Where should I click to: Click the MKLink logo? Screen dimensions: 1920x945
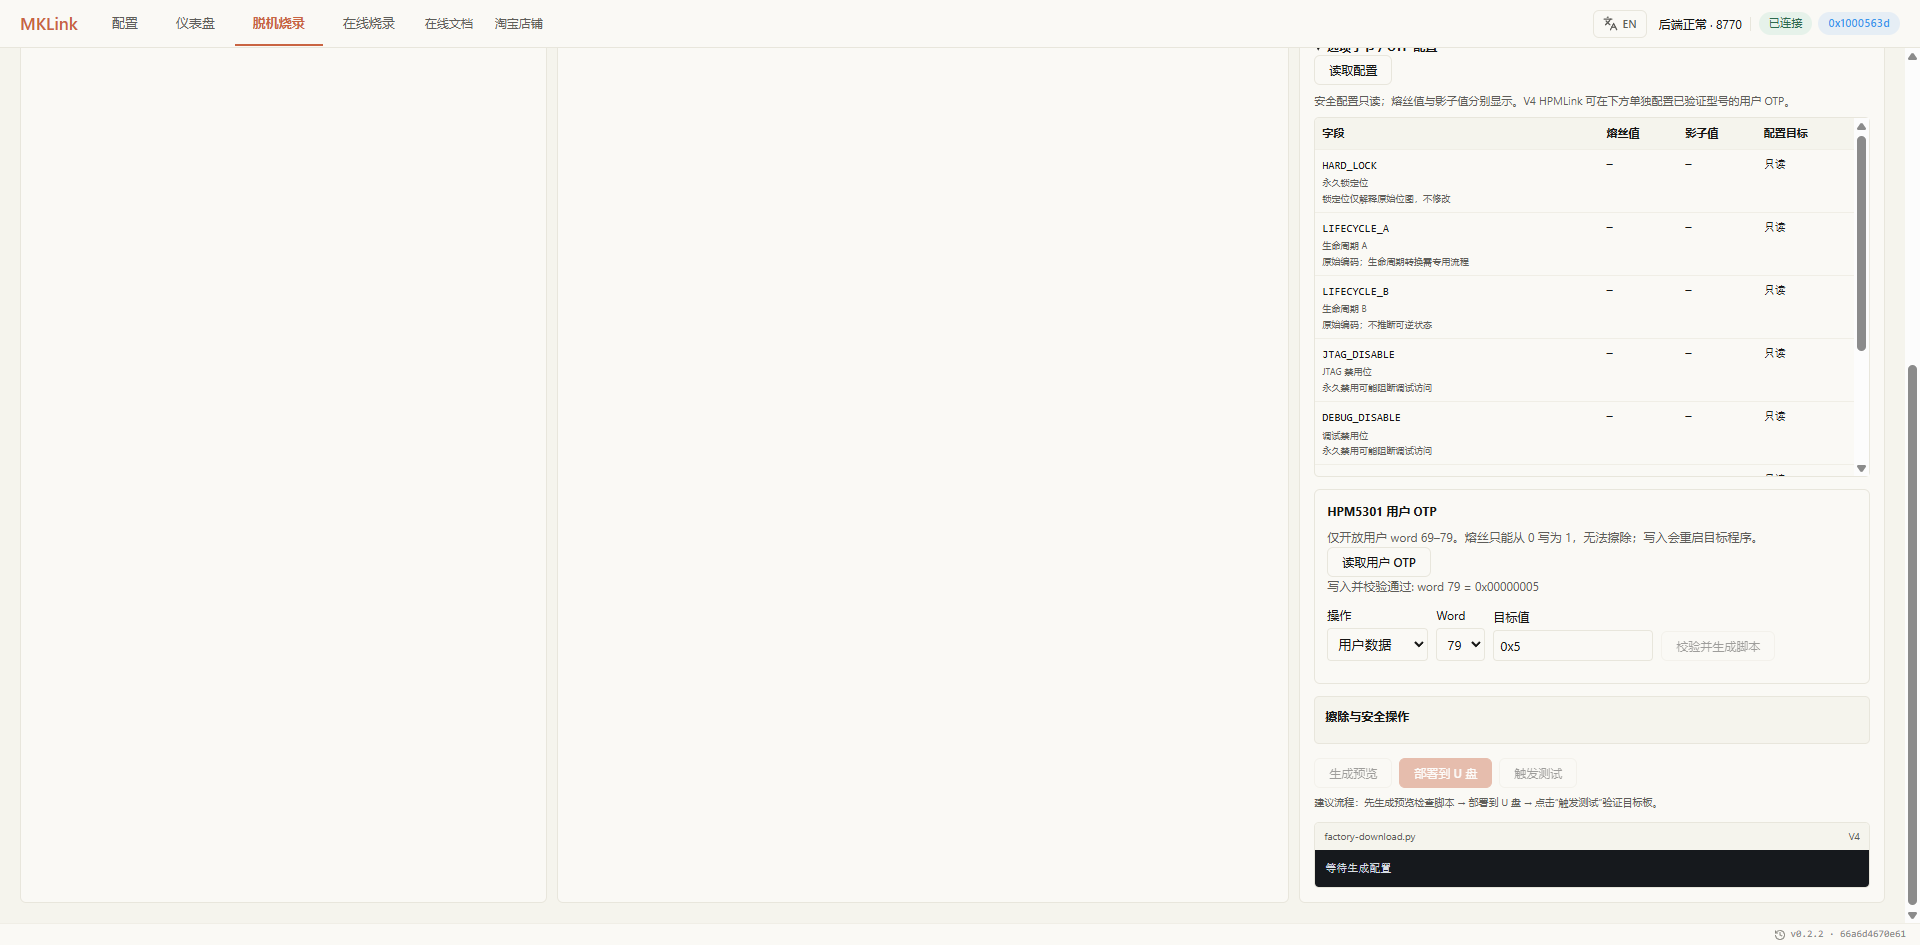pos(49,24)
